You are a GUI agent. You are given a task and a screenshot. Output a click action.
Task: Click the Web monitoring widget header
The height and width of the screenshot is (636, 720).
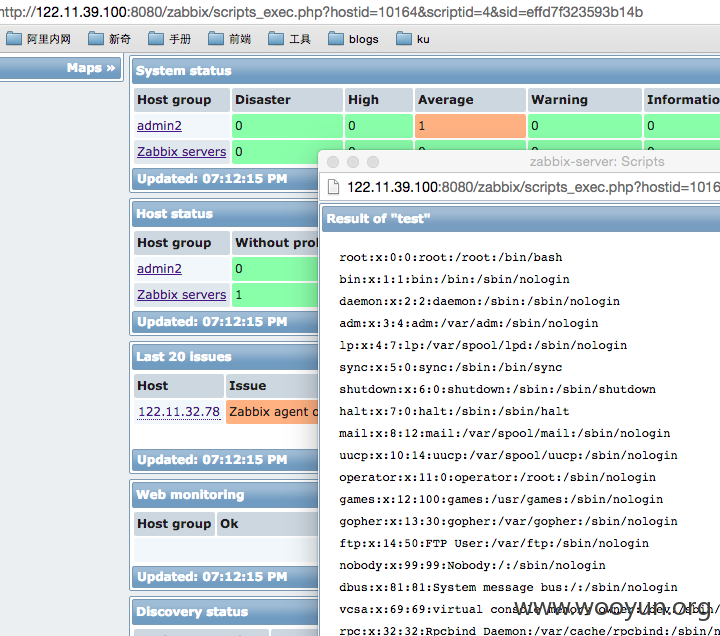(x=225, y=495)
